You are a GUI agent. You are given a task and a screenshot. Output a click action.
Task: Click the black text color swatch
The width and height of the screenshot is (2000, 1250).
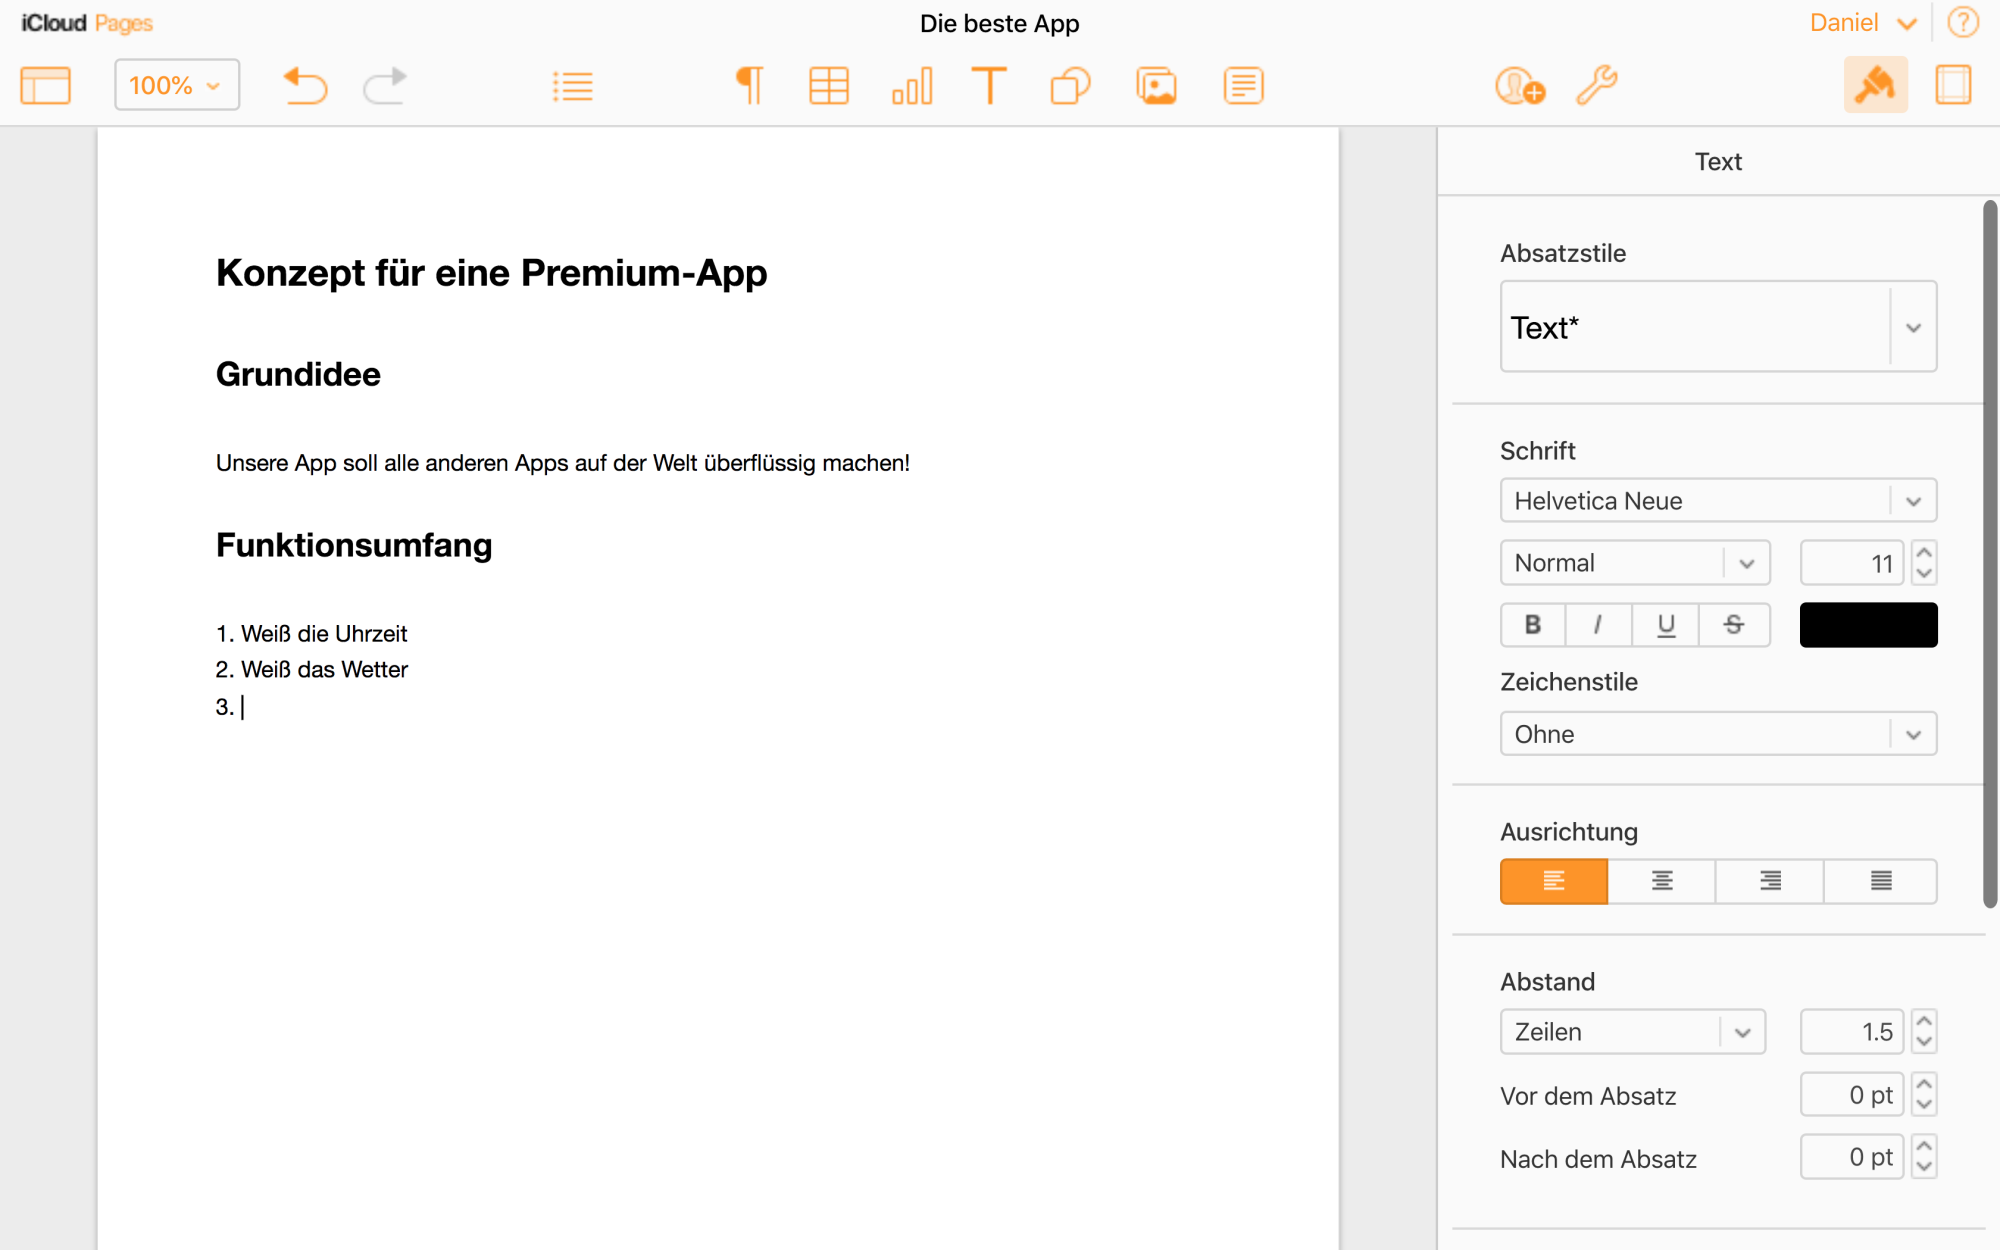pyautogui.click(x=1868, y=625)
